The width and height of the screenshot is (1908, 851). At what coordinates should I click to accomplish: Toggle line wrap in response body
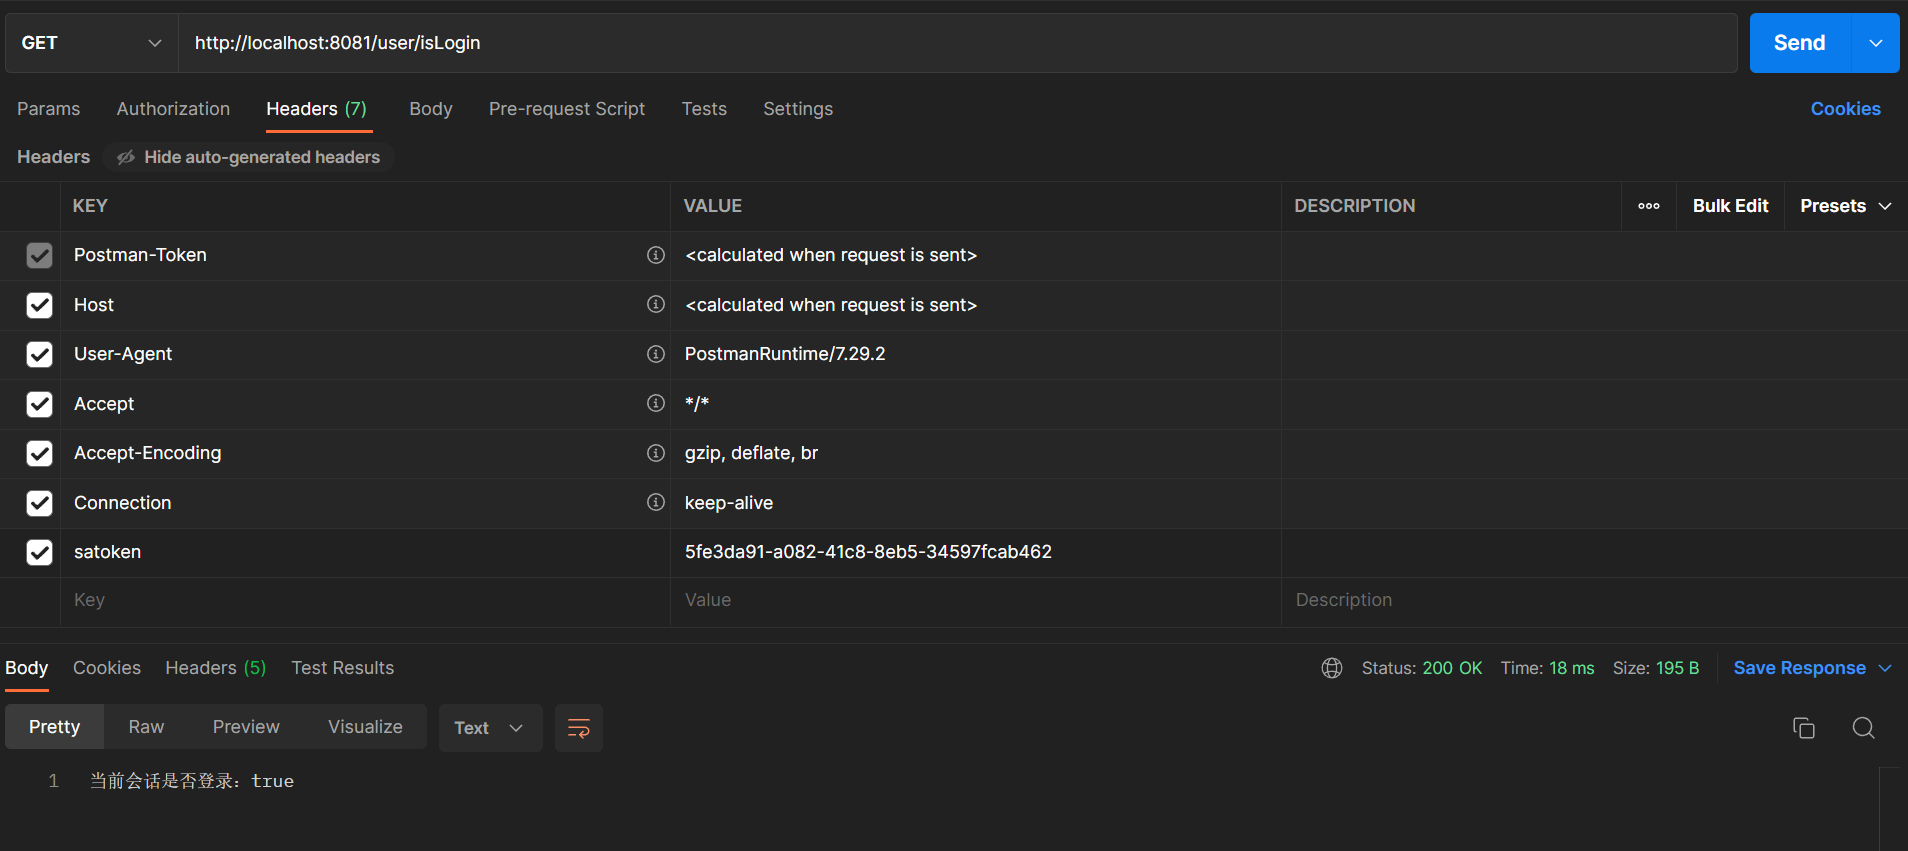pos(579,728)
